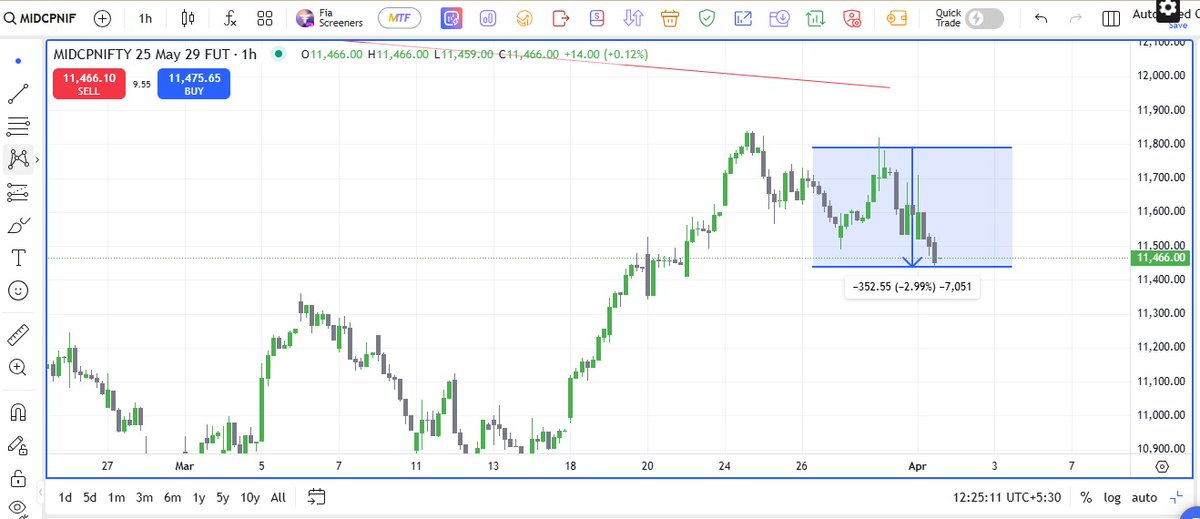Add a symbol to compare with plus icon
The image size is (1200, 519).
[x=102, y=18]
